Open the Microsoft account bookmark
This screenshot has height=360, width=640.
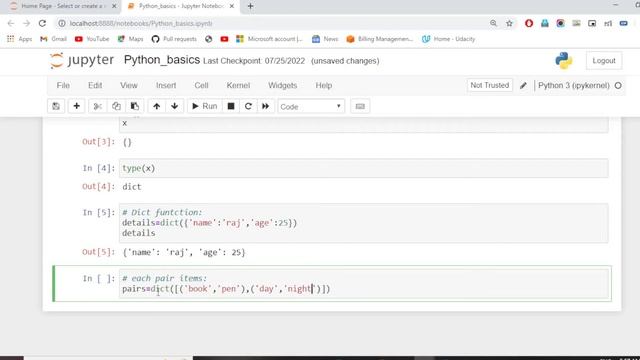tap(269, 39)
